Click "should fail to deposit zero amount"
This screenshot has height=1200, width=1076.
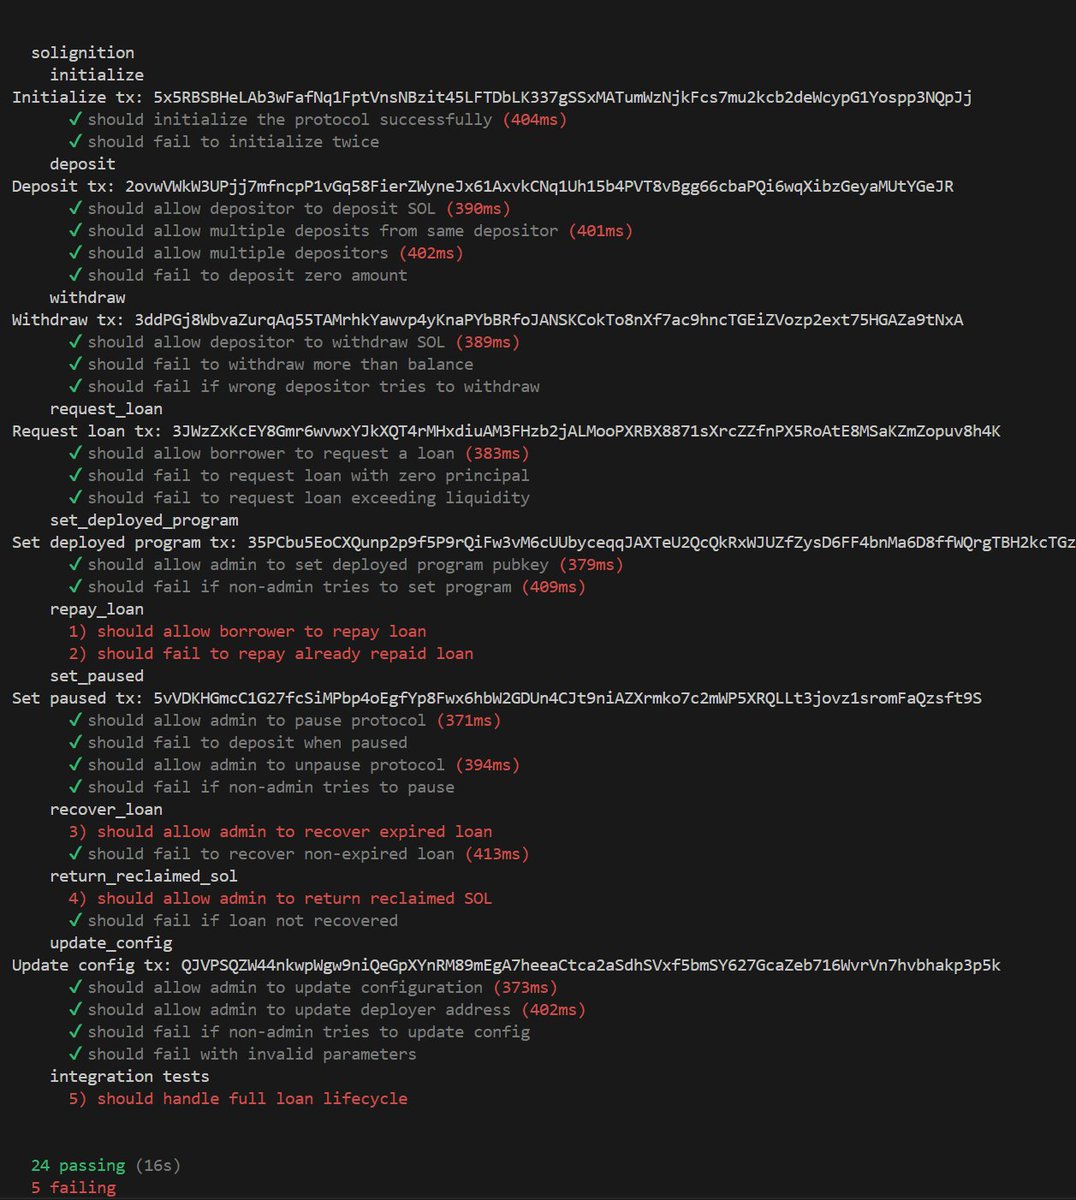(x=238, y=275)
